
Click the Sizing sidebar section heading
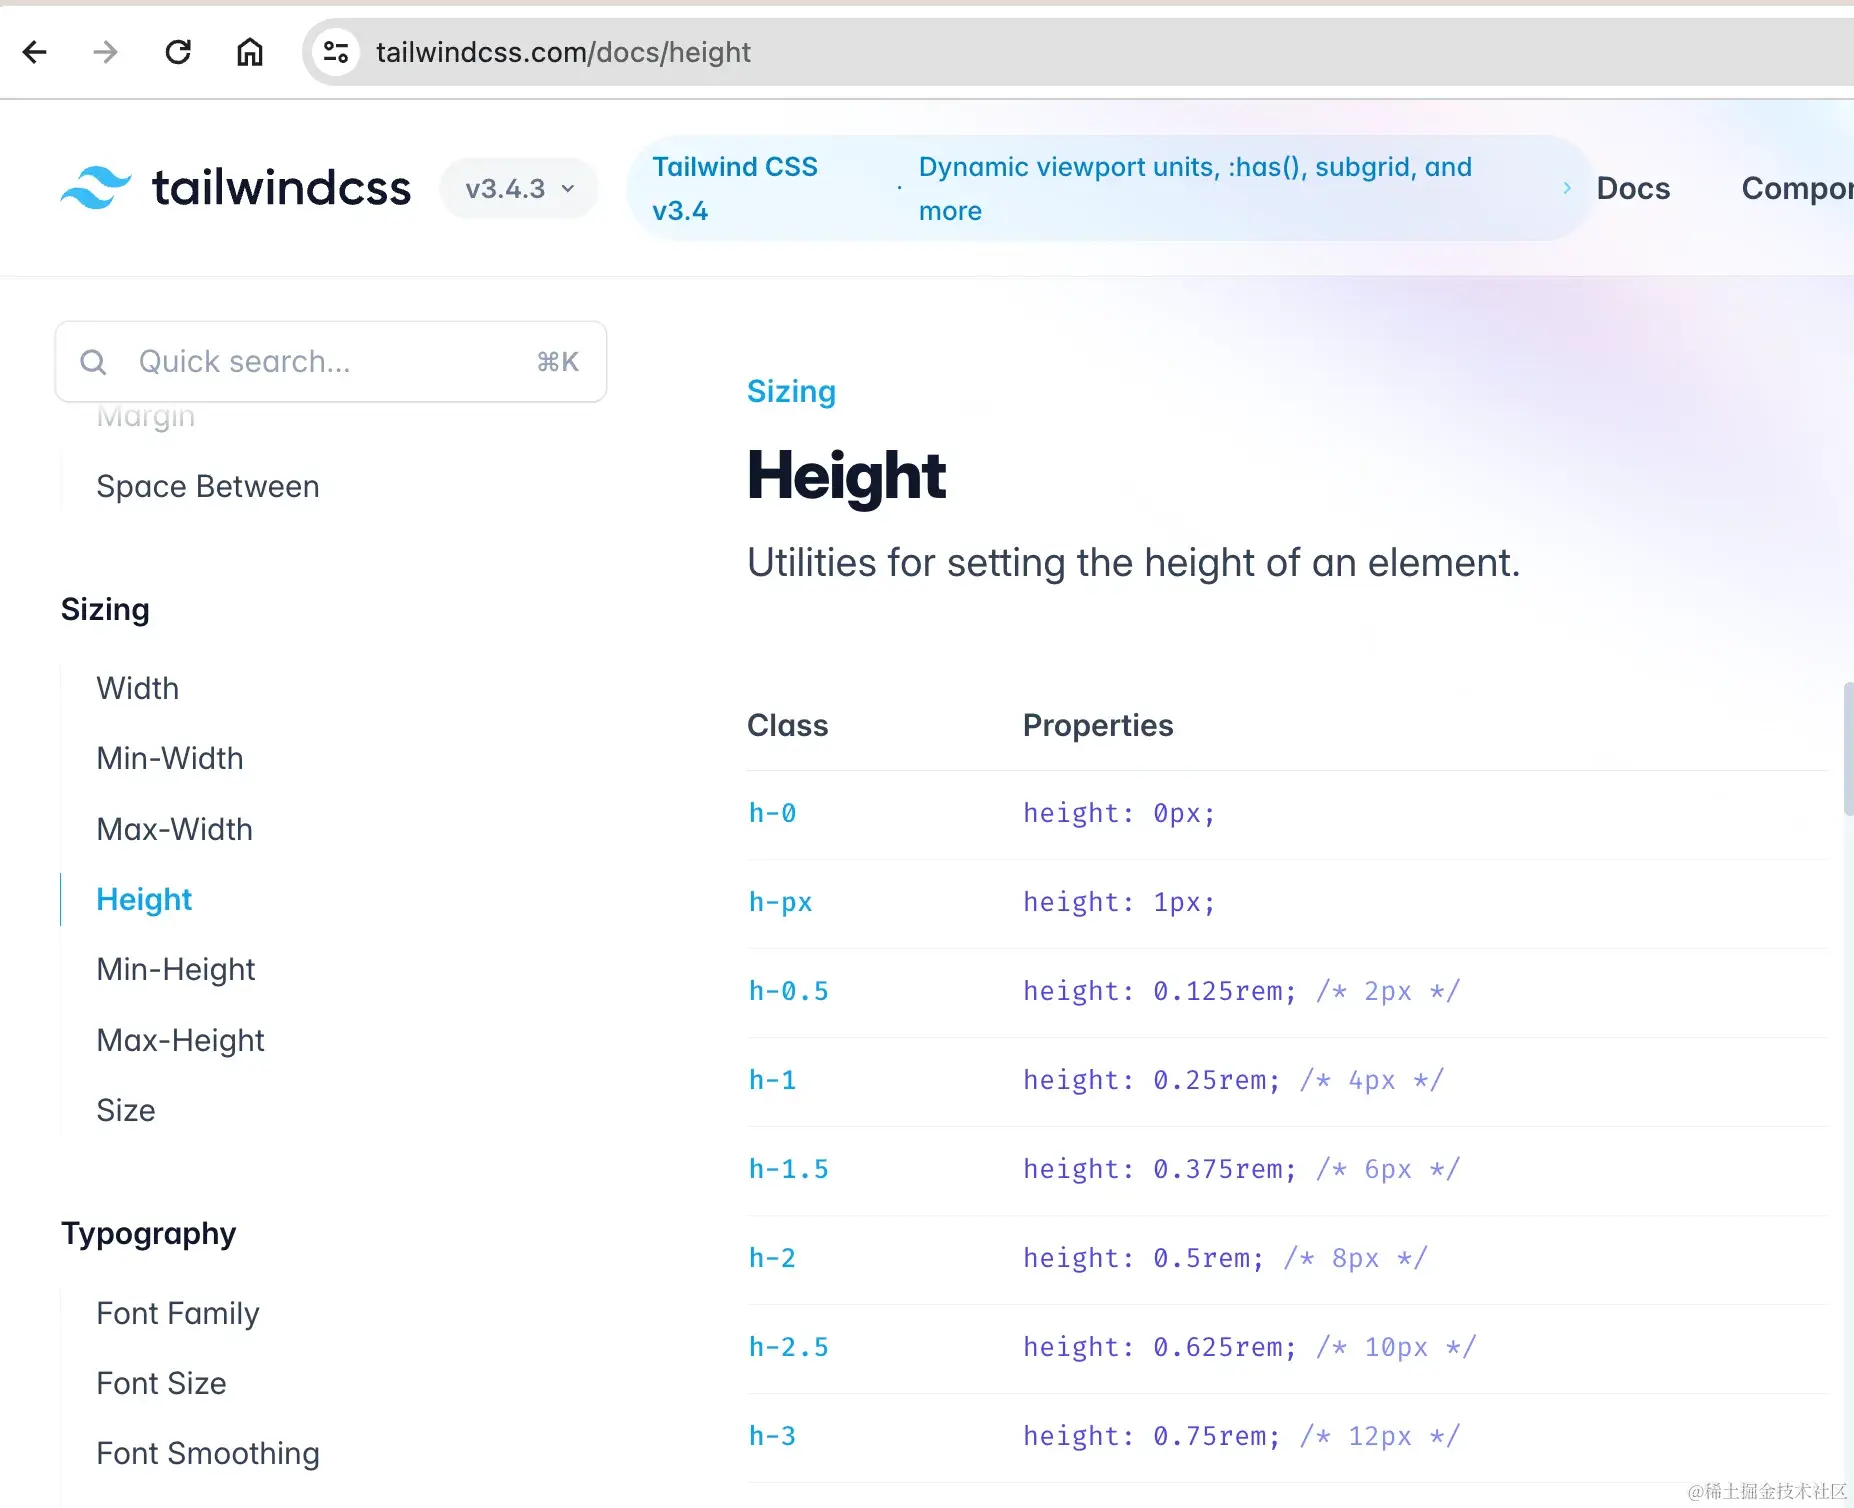tap(105, 609)
